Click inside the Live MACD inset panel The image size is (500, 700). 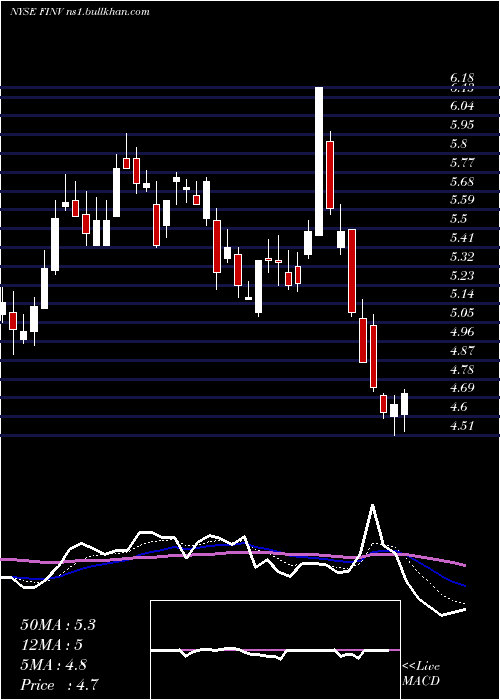[x=275, y=650]
